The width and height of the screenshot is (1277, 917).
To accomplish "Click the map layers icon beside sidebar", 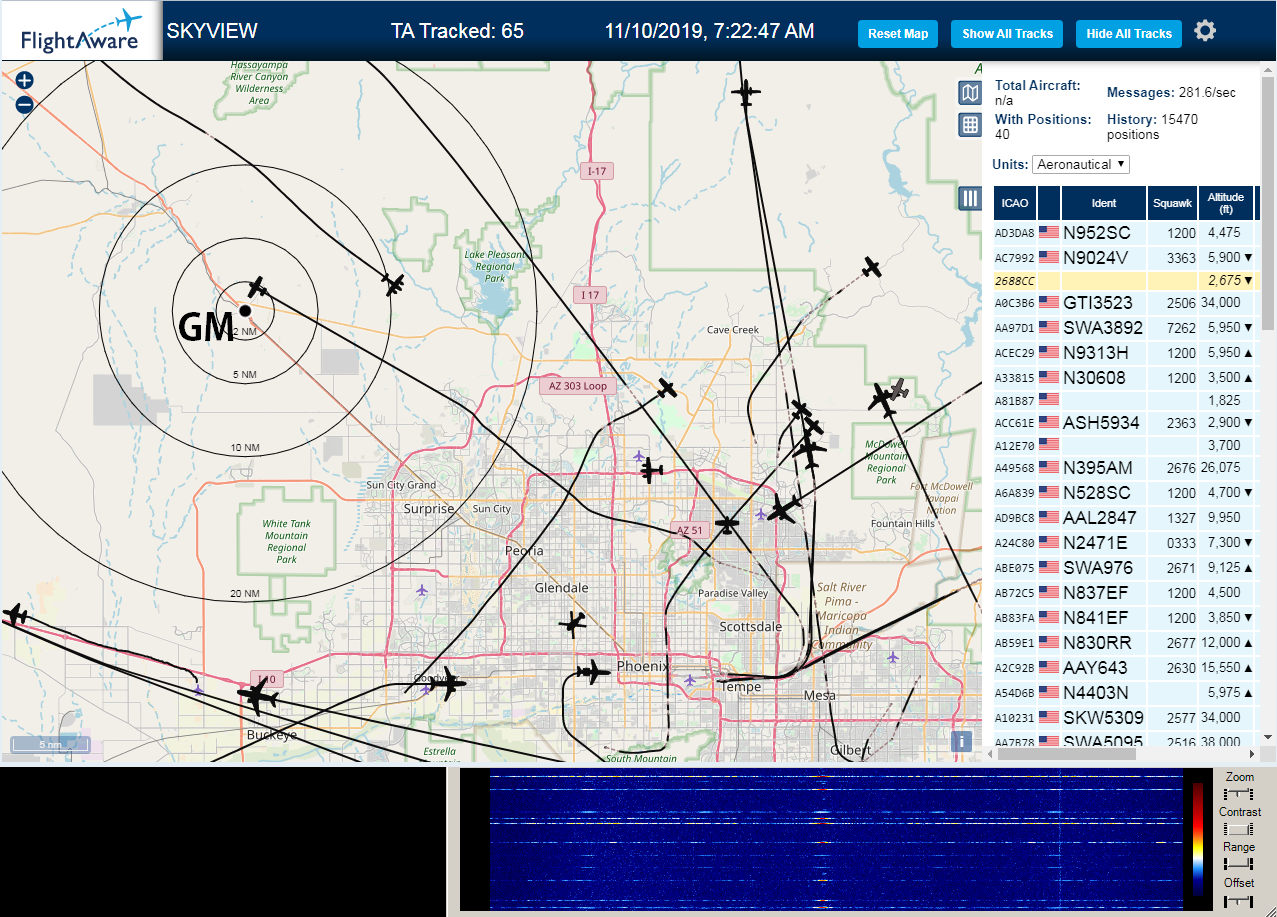I will pos(970,93).
